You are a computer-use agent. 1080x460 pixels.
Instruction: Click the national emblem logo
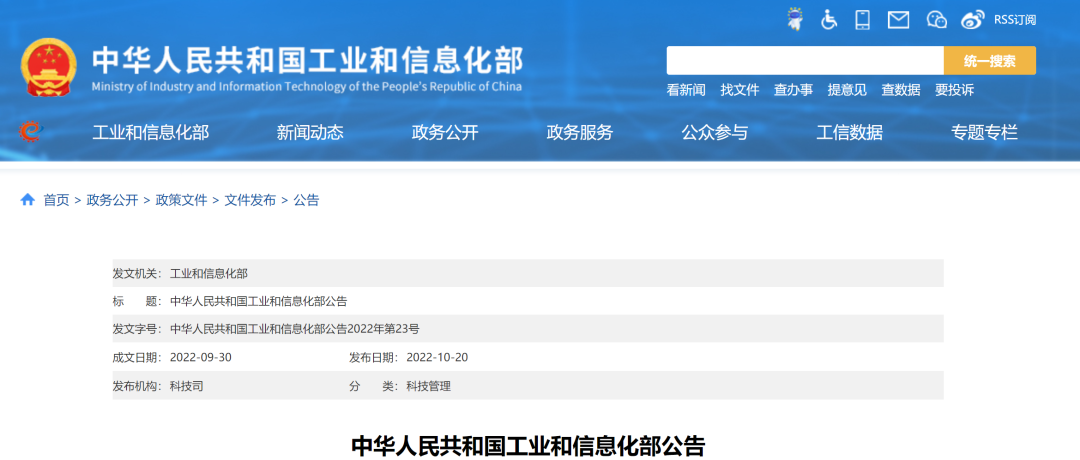(x=48, y=67)
